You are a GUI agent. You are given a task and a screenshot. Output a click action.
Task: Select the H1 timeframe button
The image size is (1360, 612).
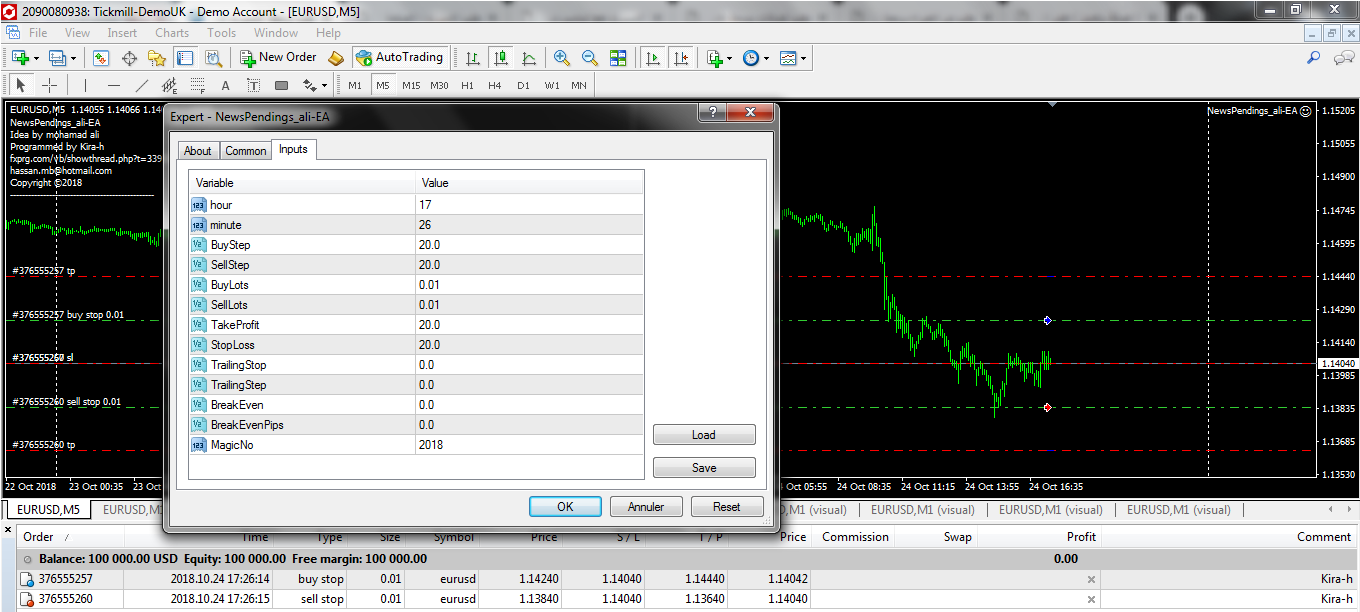tap(467, 85)
